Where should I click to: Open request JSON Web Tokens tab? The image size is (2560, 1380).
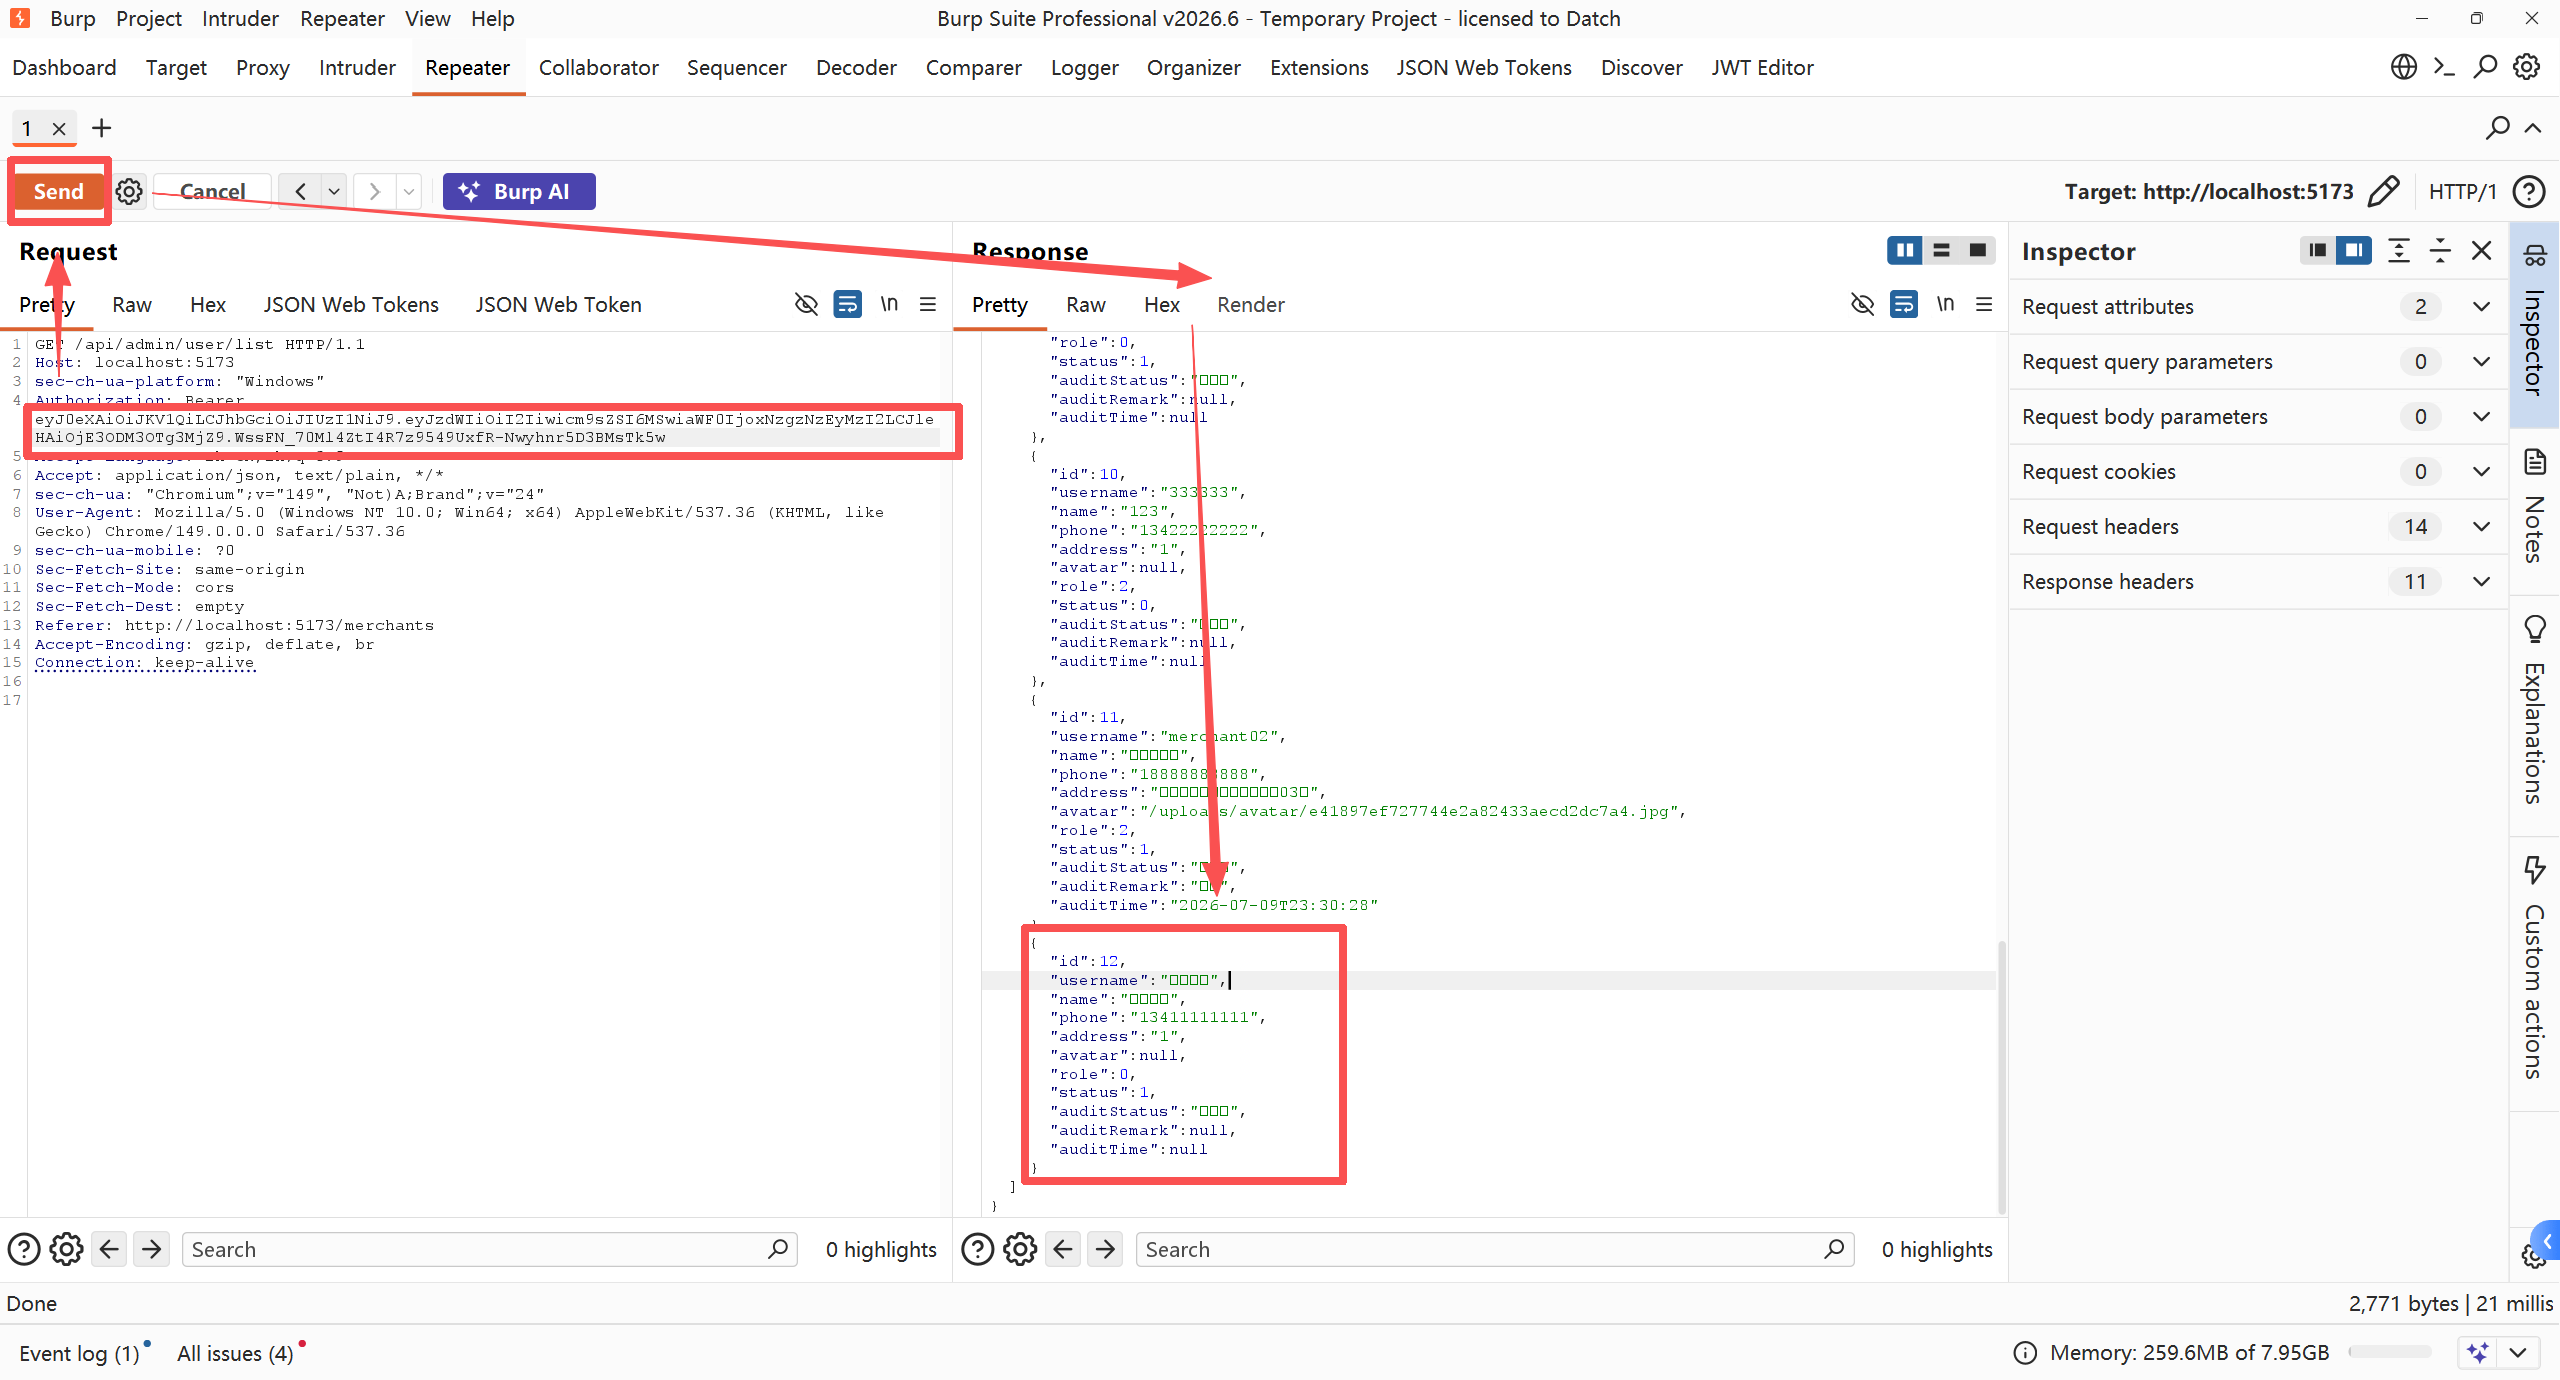click(x=351, y=304)
